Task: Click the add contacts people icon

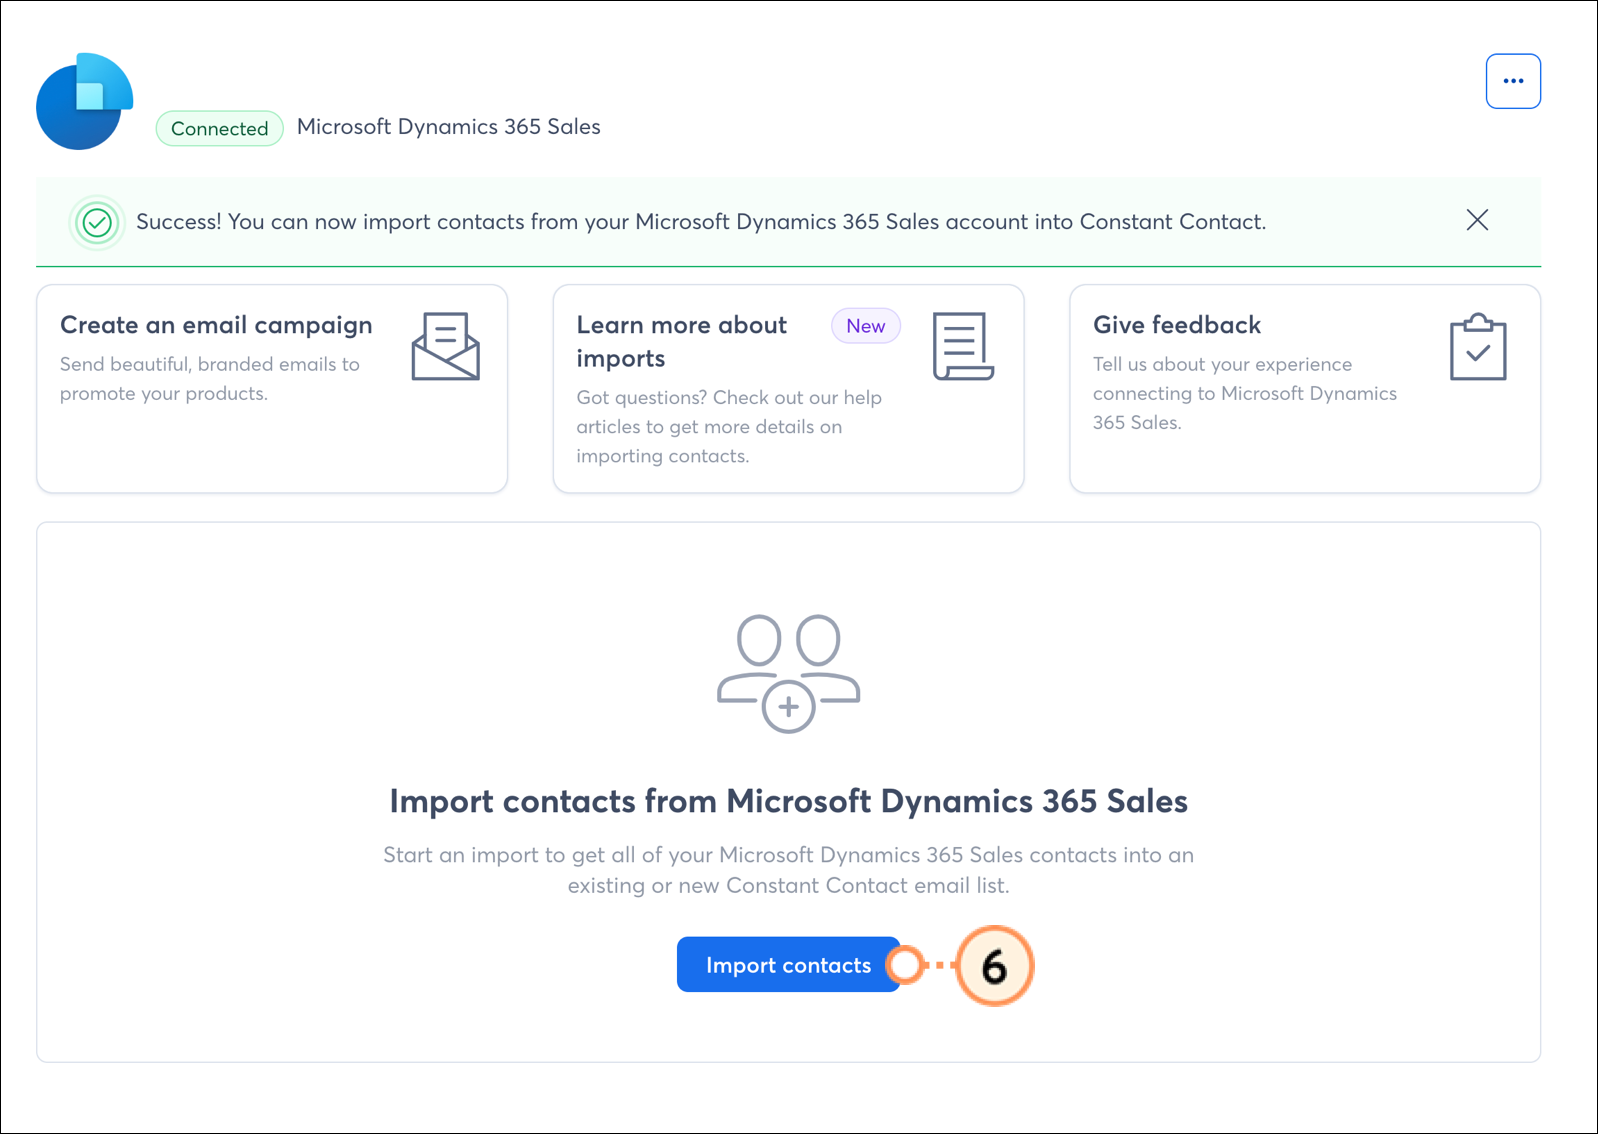Action: point(788,673)
